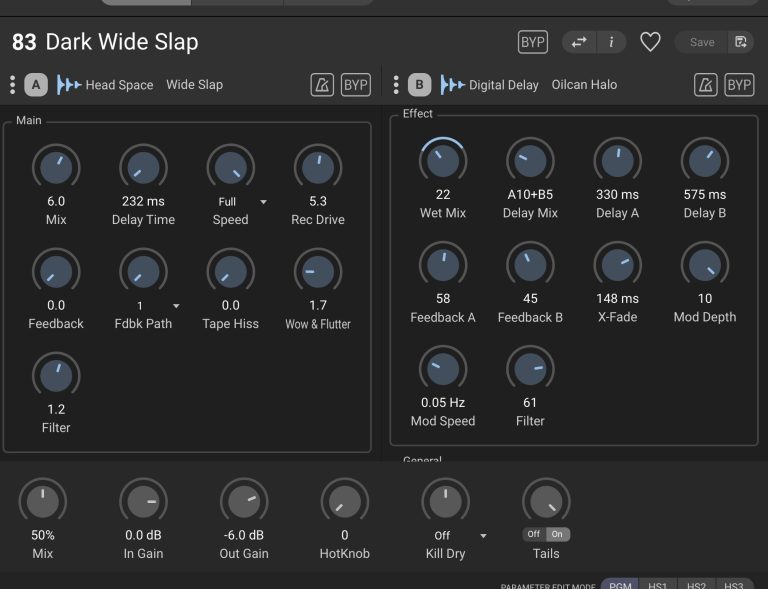Click the swap effects arrows icon
Viewport: 768px width, 589px height.
point(579,42)
